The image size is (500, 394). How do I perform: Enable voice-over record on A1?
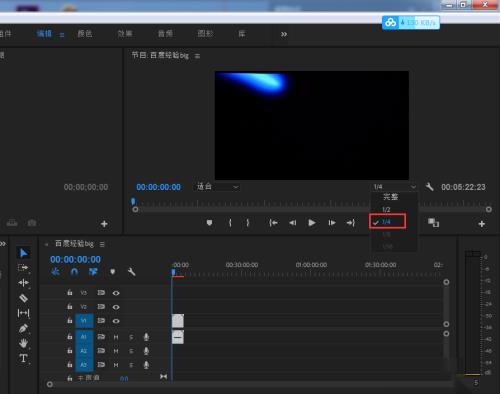pyautogui.click(x=146, y=337)
